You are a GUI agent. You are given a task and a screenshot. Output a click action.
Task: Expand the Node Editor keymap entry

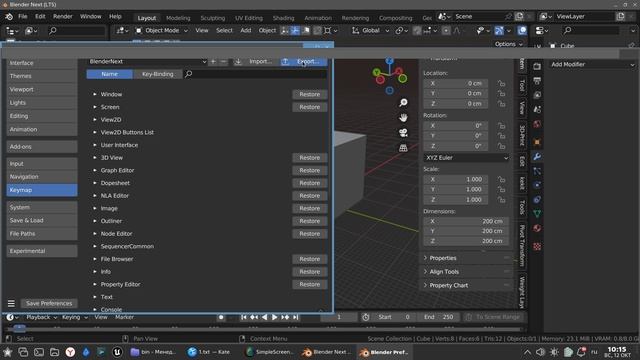(95, 233)
